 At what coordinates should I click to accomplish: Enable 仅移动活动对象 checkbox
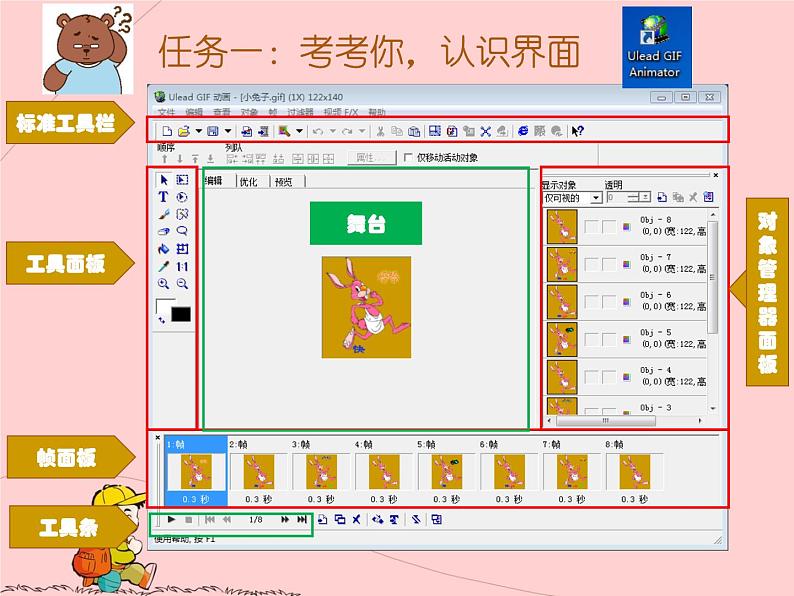click(x=408, y=157)
